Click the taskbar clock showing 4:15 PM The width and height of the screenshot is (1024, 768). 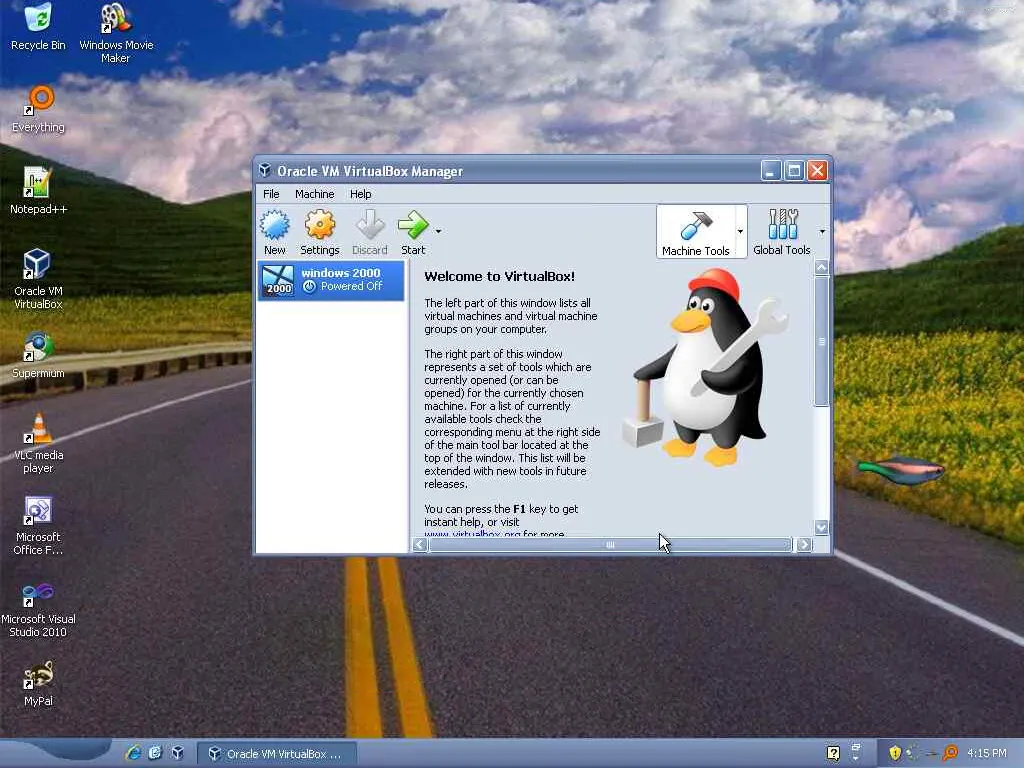pyautogui.click(x=987, y=753)
